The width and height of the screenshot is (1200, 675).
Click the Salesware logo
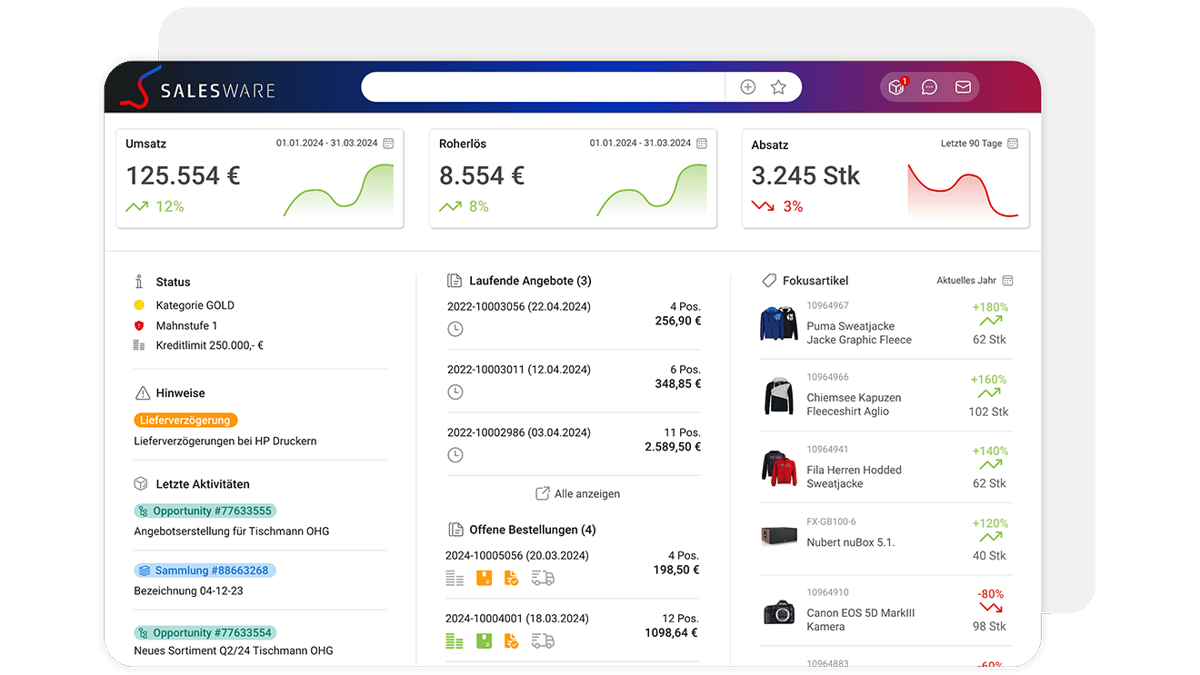click(197, 89)
